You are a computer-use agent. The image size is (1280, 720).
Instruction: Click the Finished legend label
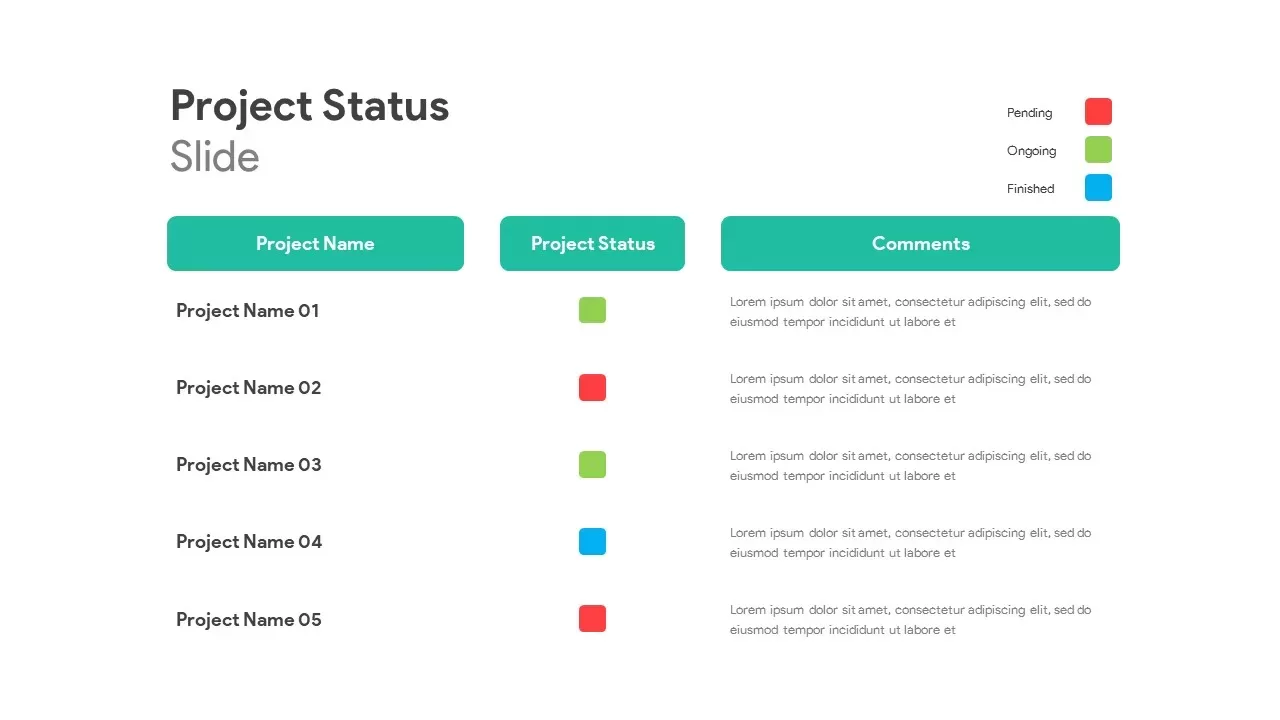[1030, 189]
